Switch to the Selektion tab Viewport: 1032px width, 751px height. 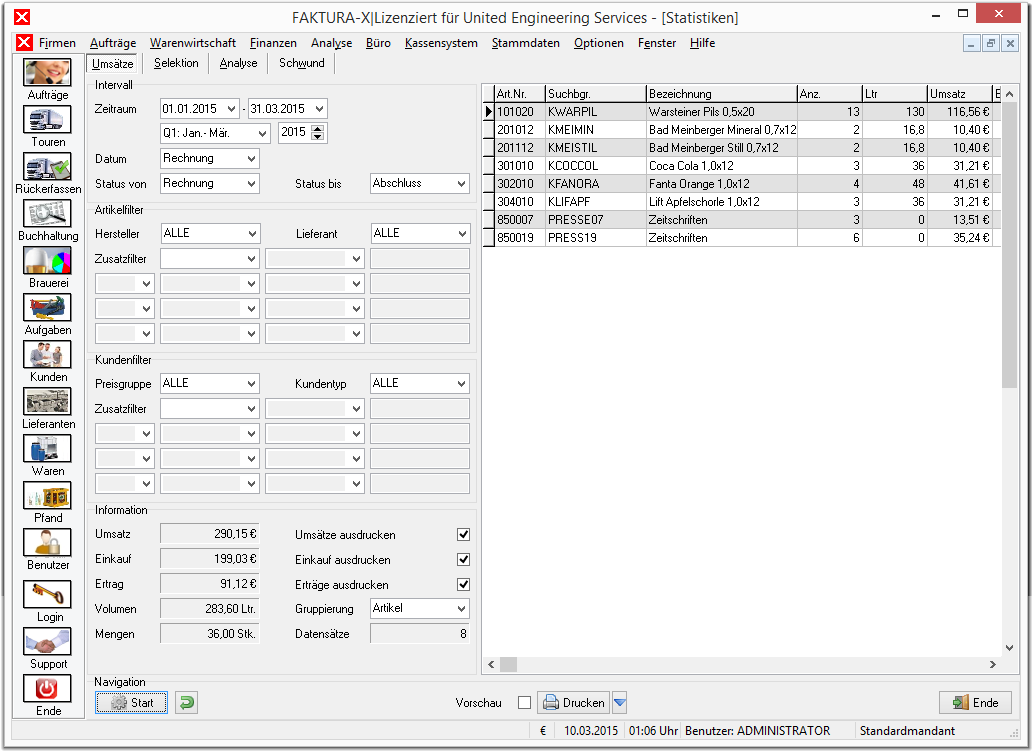point(176,63)
